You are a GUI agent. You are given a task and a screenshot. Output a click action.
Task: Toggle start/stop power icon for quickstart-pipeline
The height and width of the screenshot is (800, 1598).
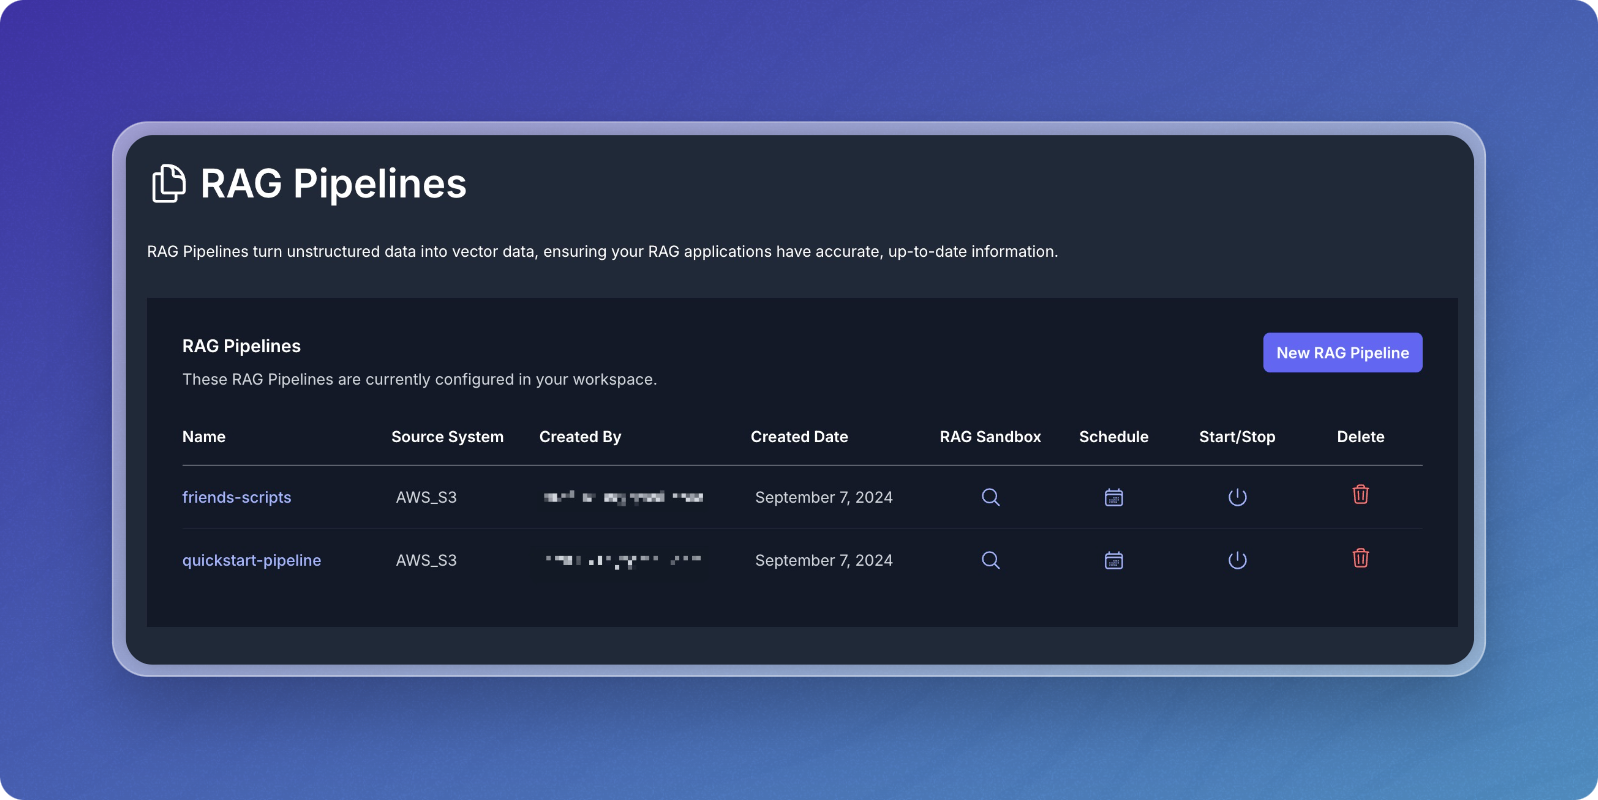1237,560
